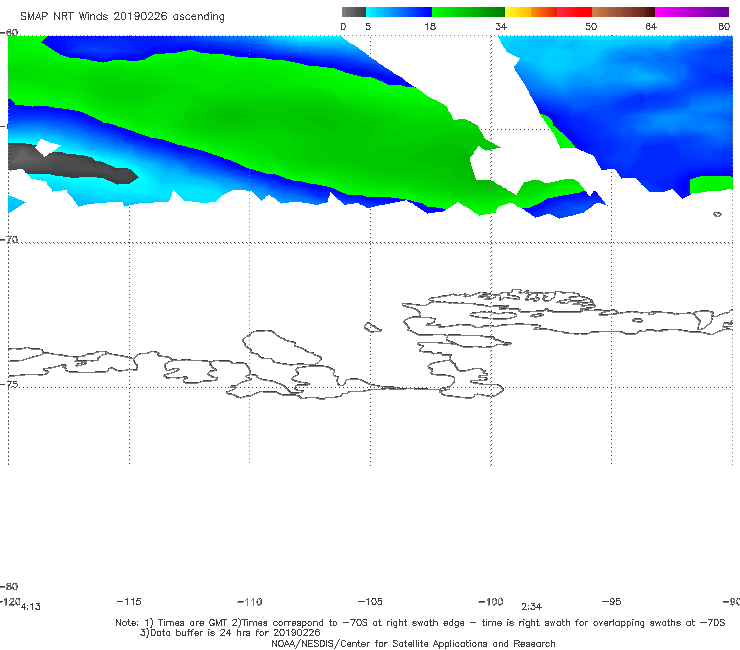740x650 pixels.
Task: Click the colorbar label '18'
Action: [430, 26]
